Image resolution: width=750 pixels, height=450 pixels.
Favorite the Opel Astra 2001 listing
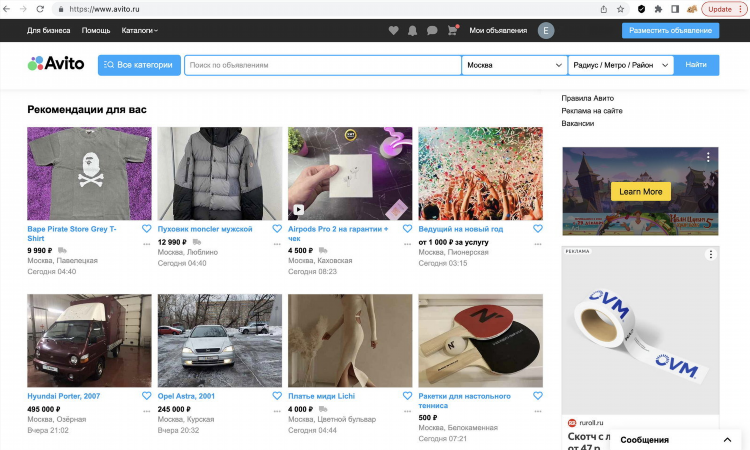tap(277, 395)
